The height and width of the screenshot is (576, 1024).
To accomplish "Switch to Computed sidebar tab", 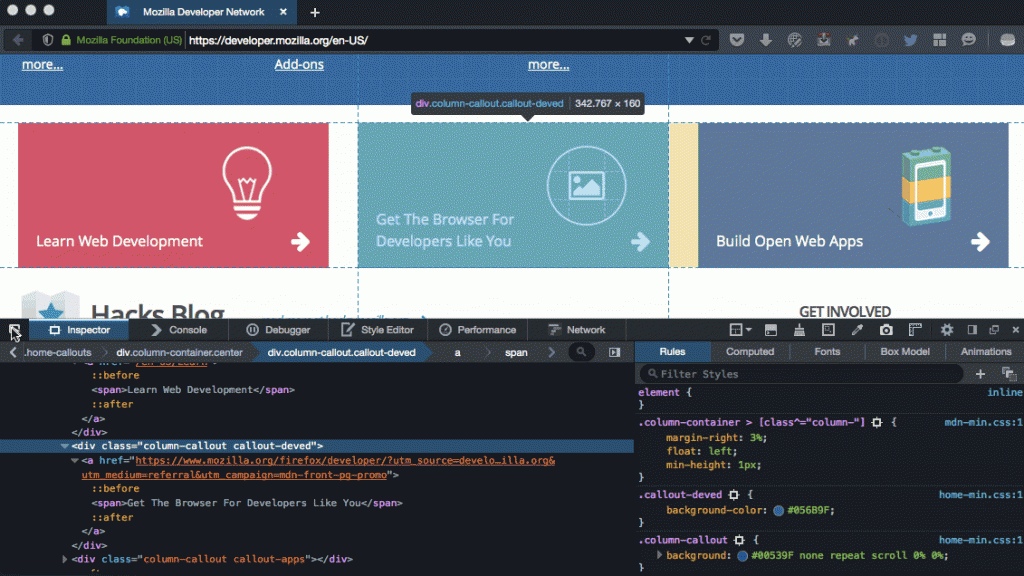I will tap(750, 351).
